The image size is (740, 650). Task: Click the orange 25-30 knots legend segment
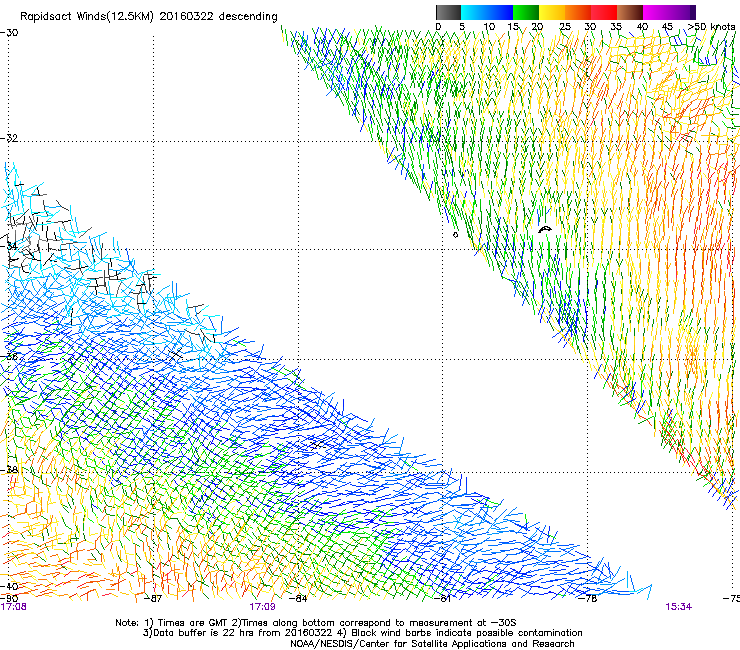click(x=578, y=12)
